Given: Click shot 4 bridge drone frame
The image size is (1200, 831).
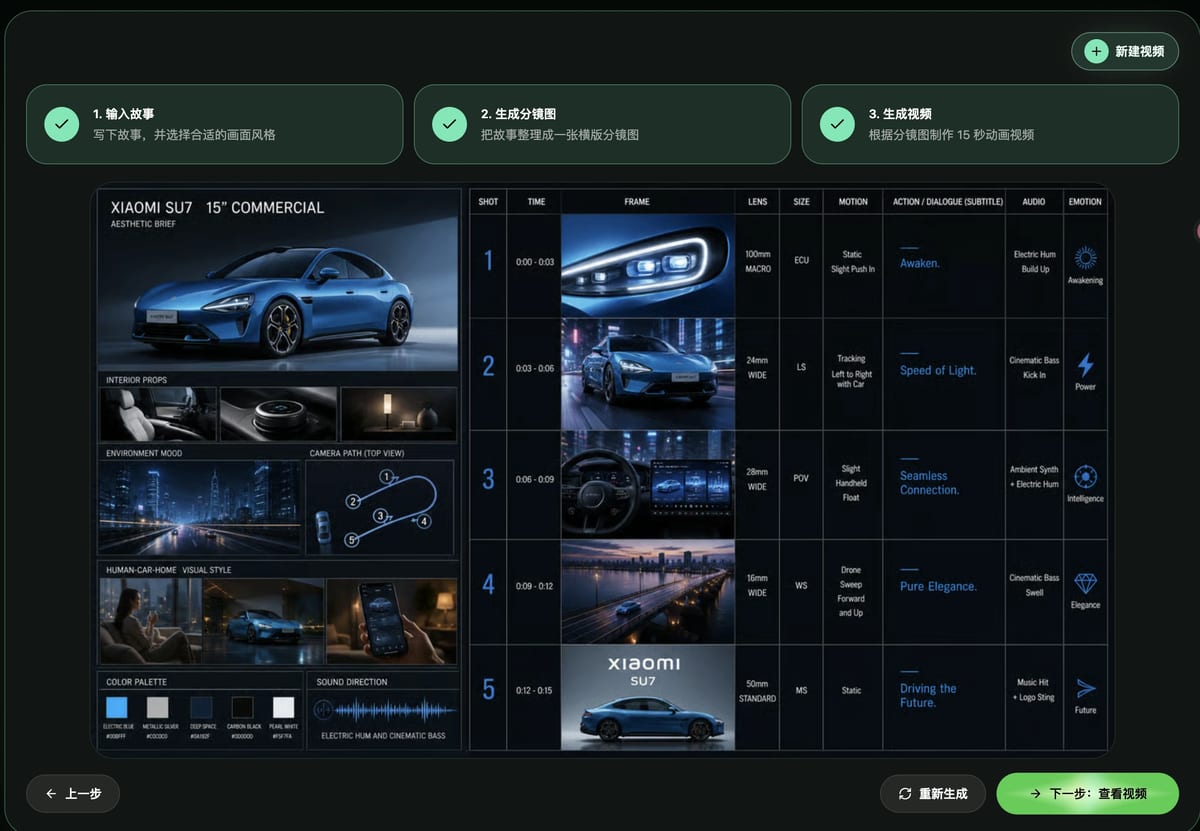Looking at the screenshot, I should pyautogui.click(x=647, y=592).
